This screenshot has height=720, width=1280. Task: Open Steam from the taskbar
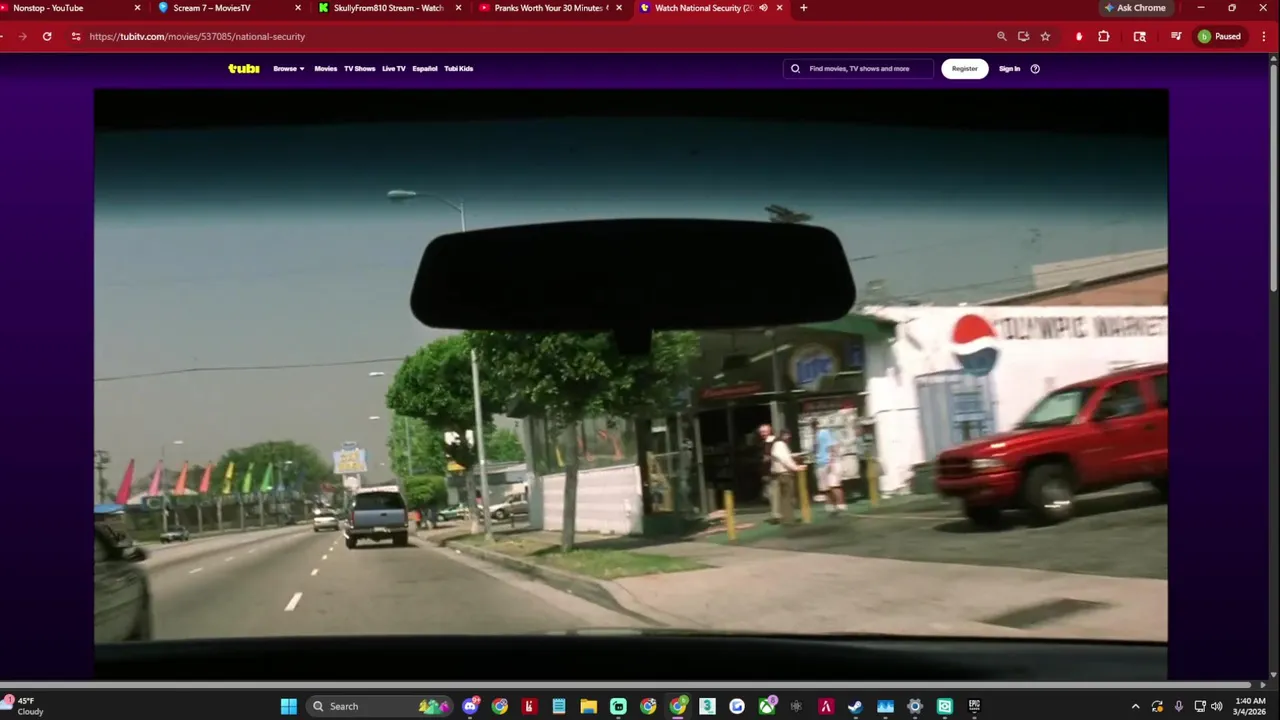click(855, 706)
